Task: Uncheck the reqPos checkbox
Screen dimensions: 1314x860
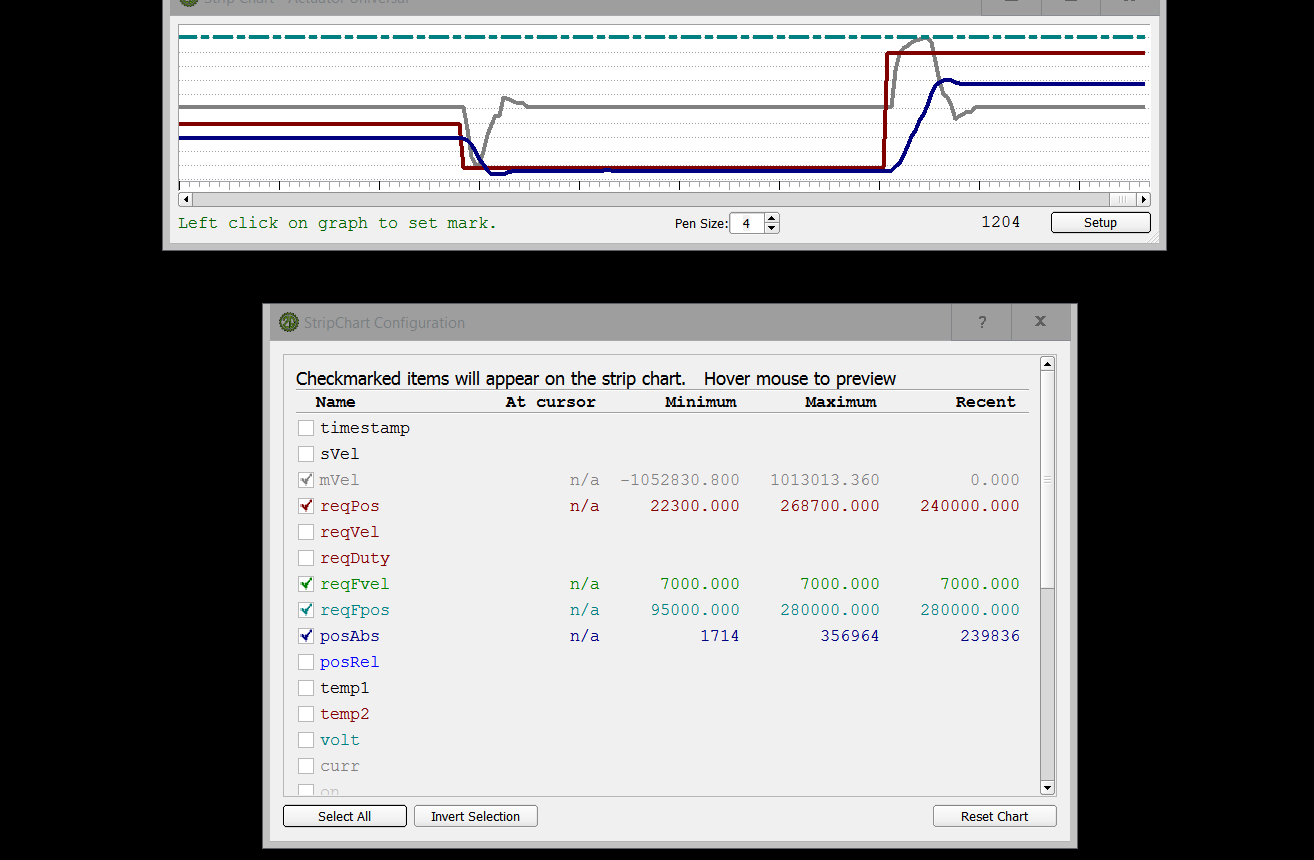Action: click(306, 506)
